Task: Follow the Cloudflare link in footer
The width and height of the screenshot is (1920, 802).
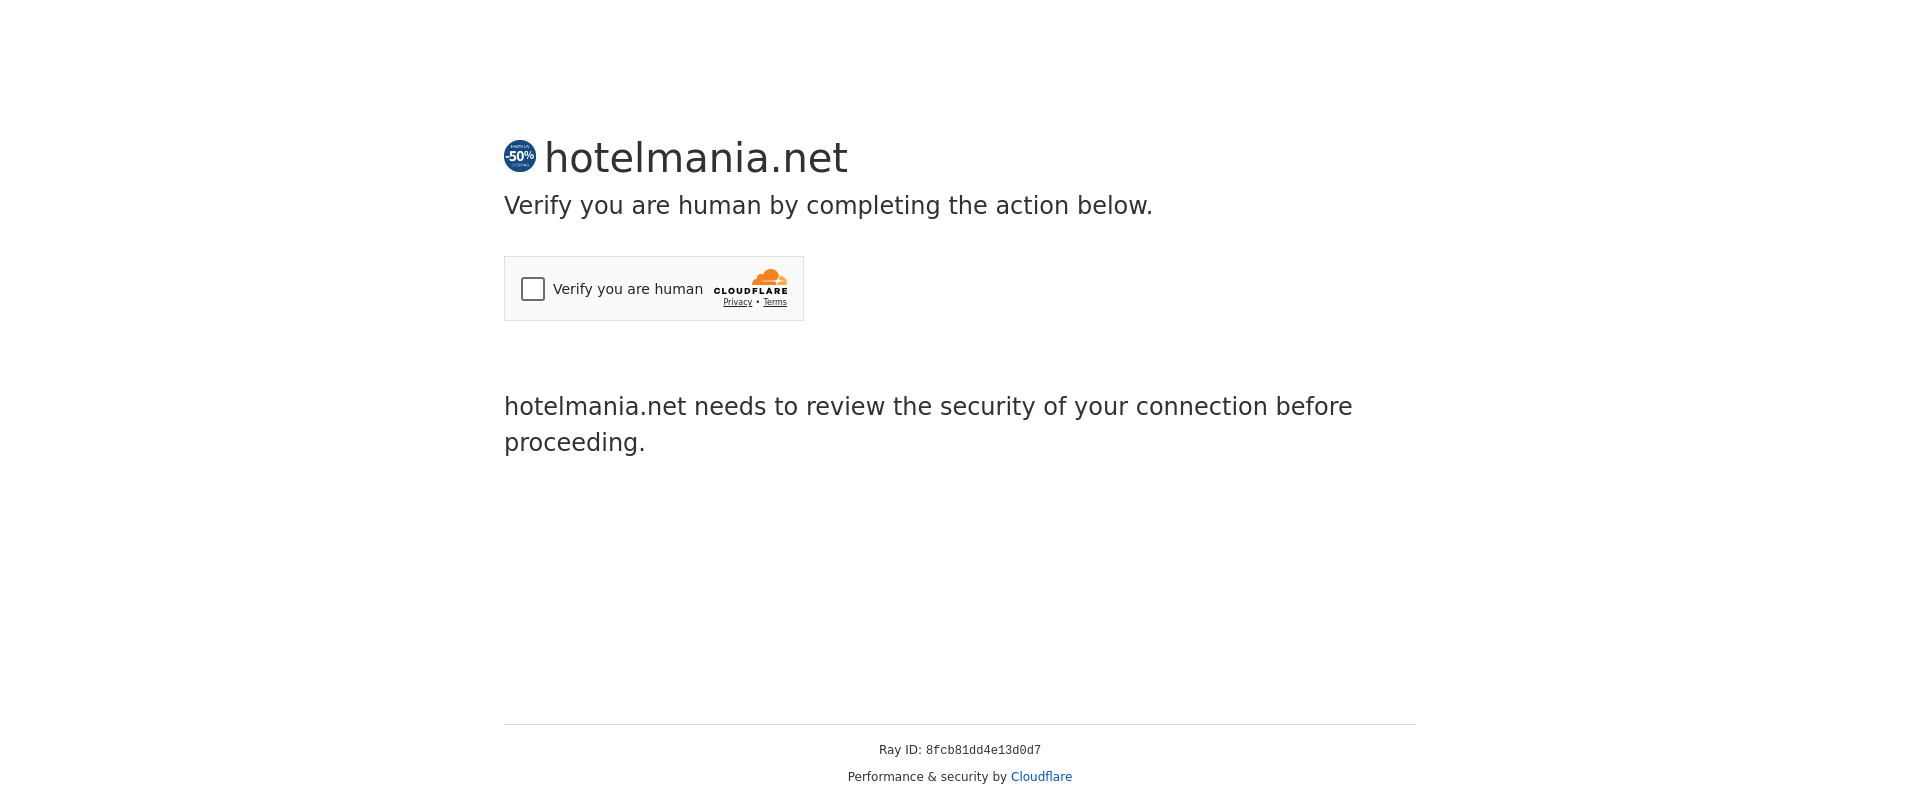Action: tap(1041, 777)
